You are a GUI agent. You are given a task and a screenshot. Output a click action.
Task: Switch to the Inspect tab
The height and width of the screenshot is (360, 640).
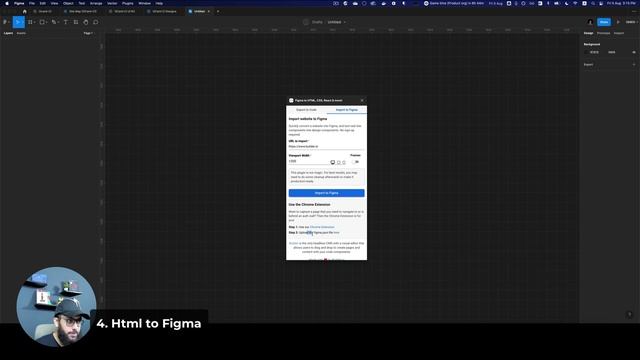[x=619, y=33]
